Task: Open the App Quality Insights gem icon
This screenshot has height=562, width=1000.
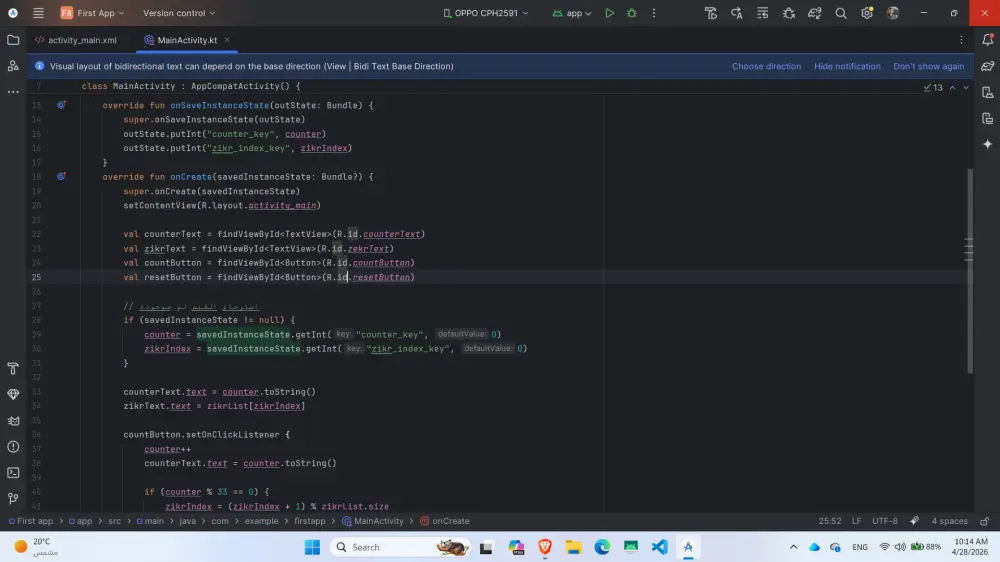Action: [13, 394]
